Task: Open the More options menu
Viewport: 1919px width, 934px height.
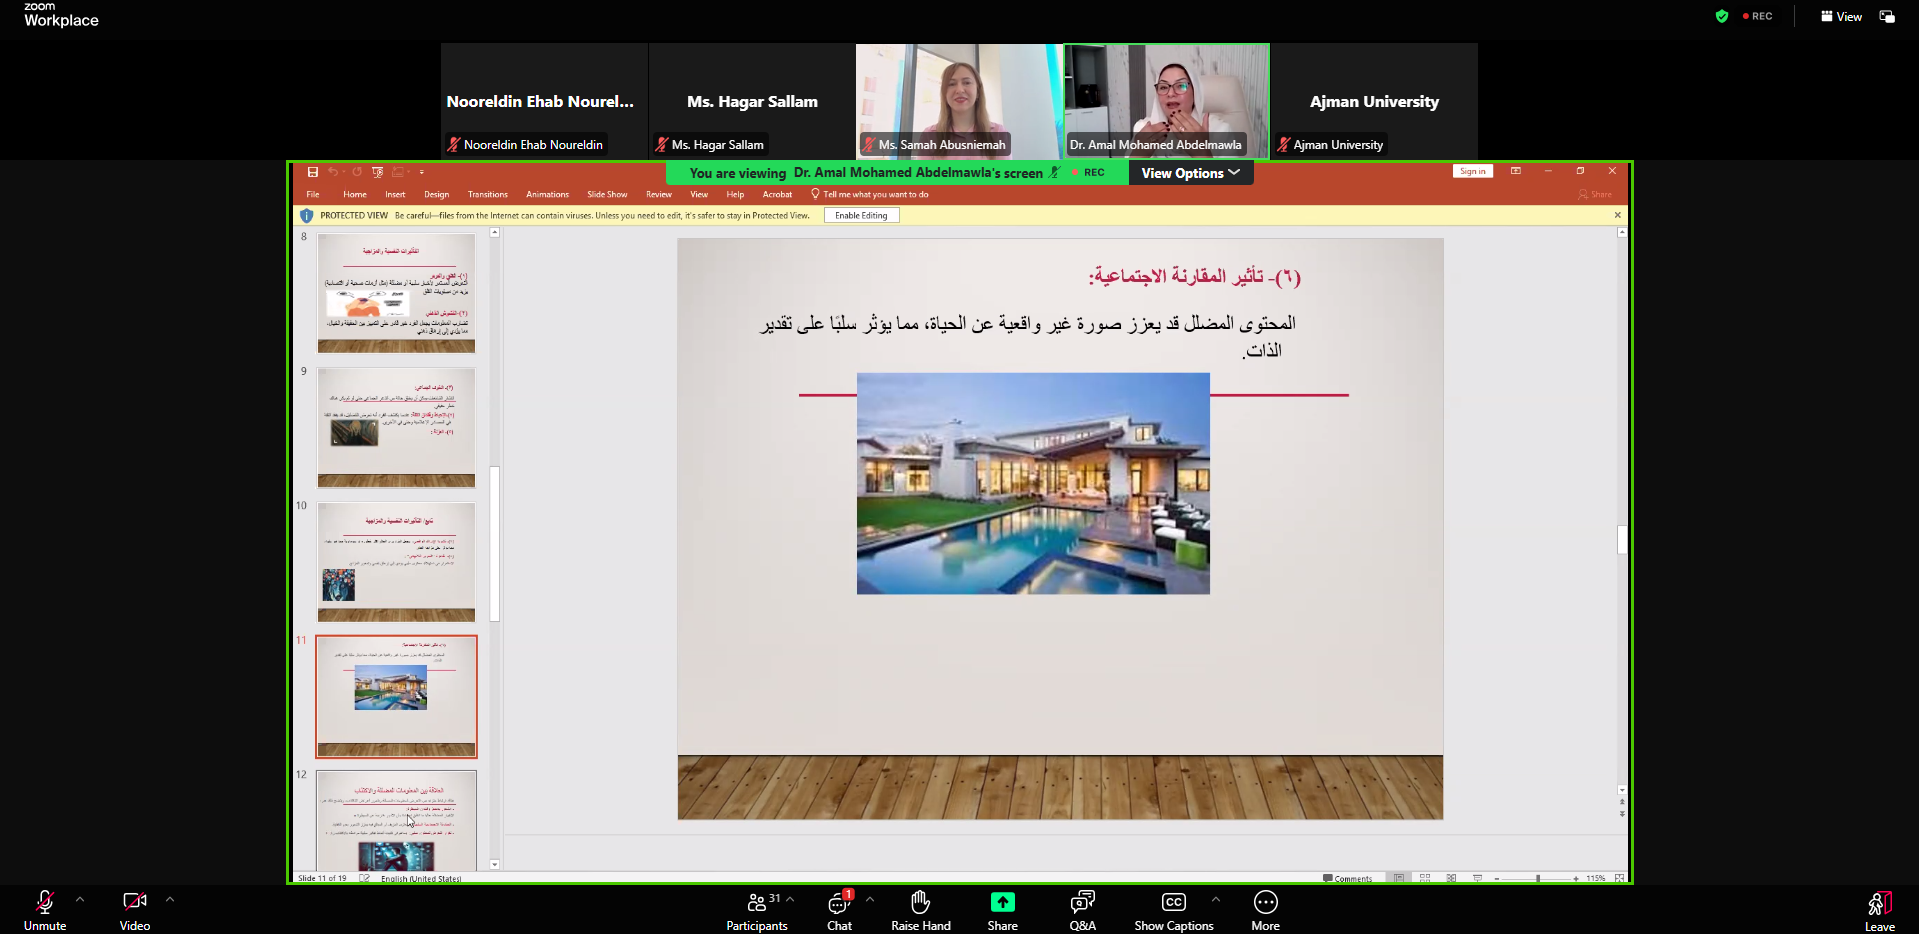Action: [1265, 909]
